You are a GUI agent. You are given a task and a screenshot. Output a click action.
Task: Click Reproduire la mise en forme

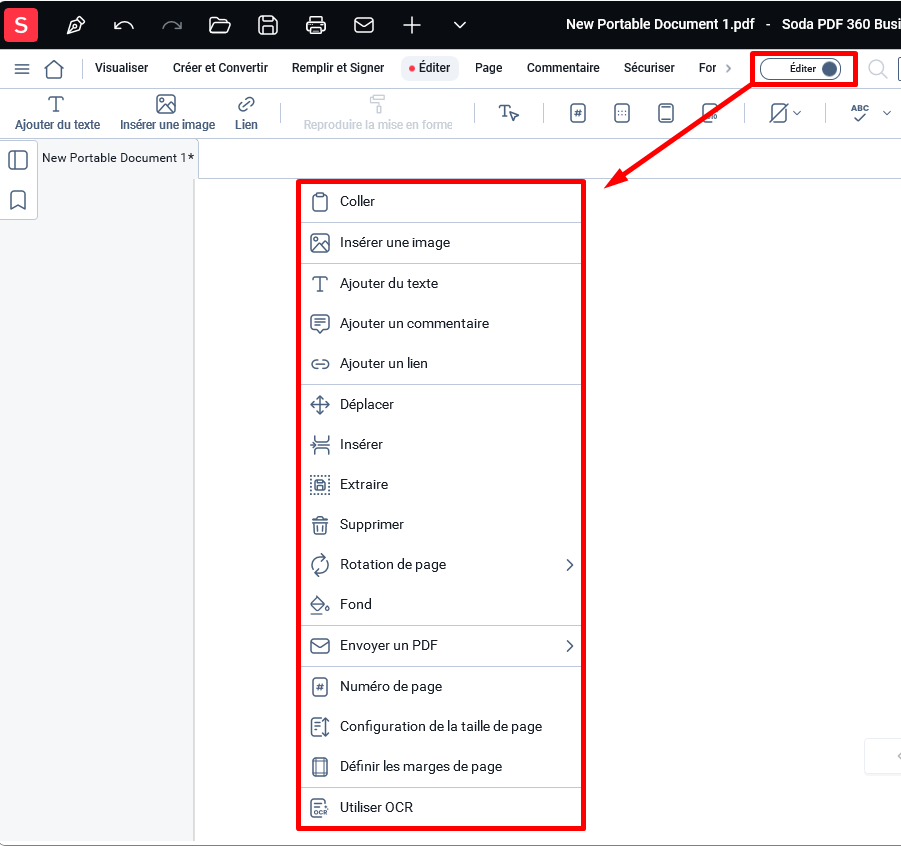378,113
